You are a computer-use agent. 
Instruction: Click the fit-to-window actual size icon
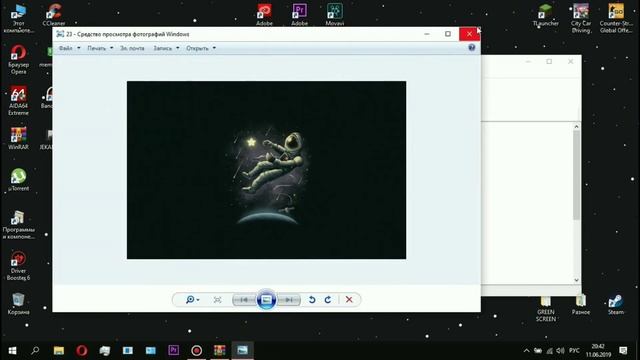(218, 300)
